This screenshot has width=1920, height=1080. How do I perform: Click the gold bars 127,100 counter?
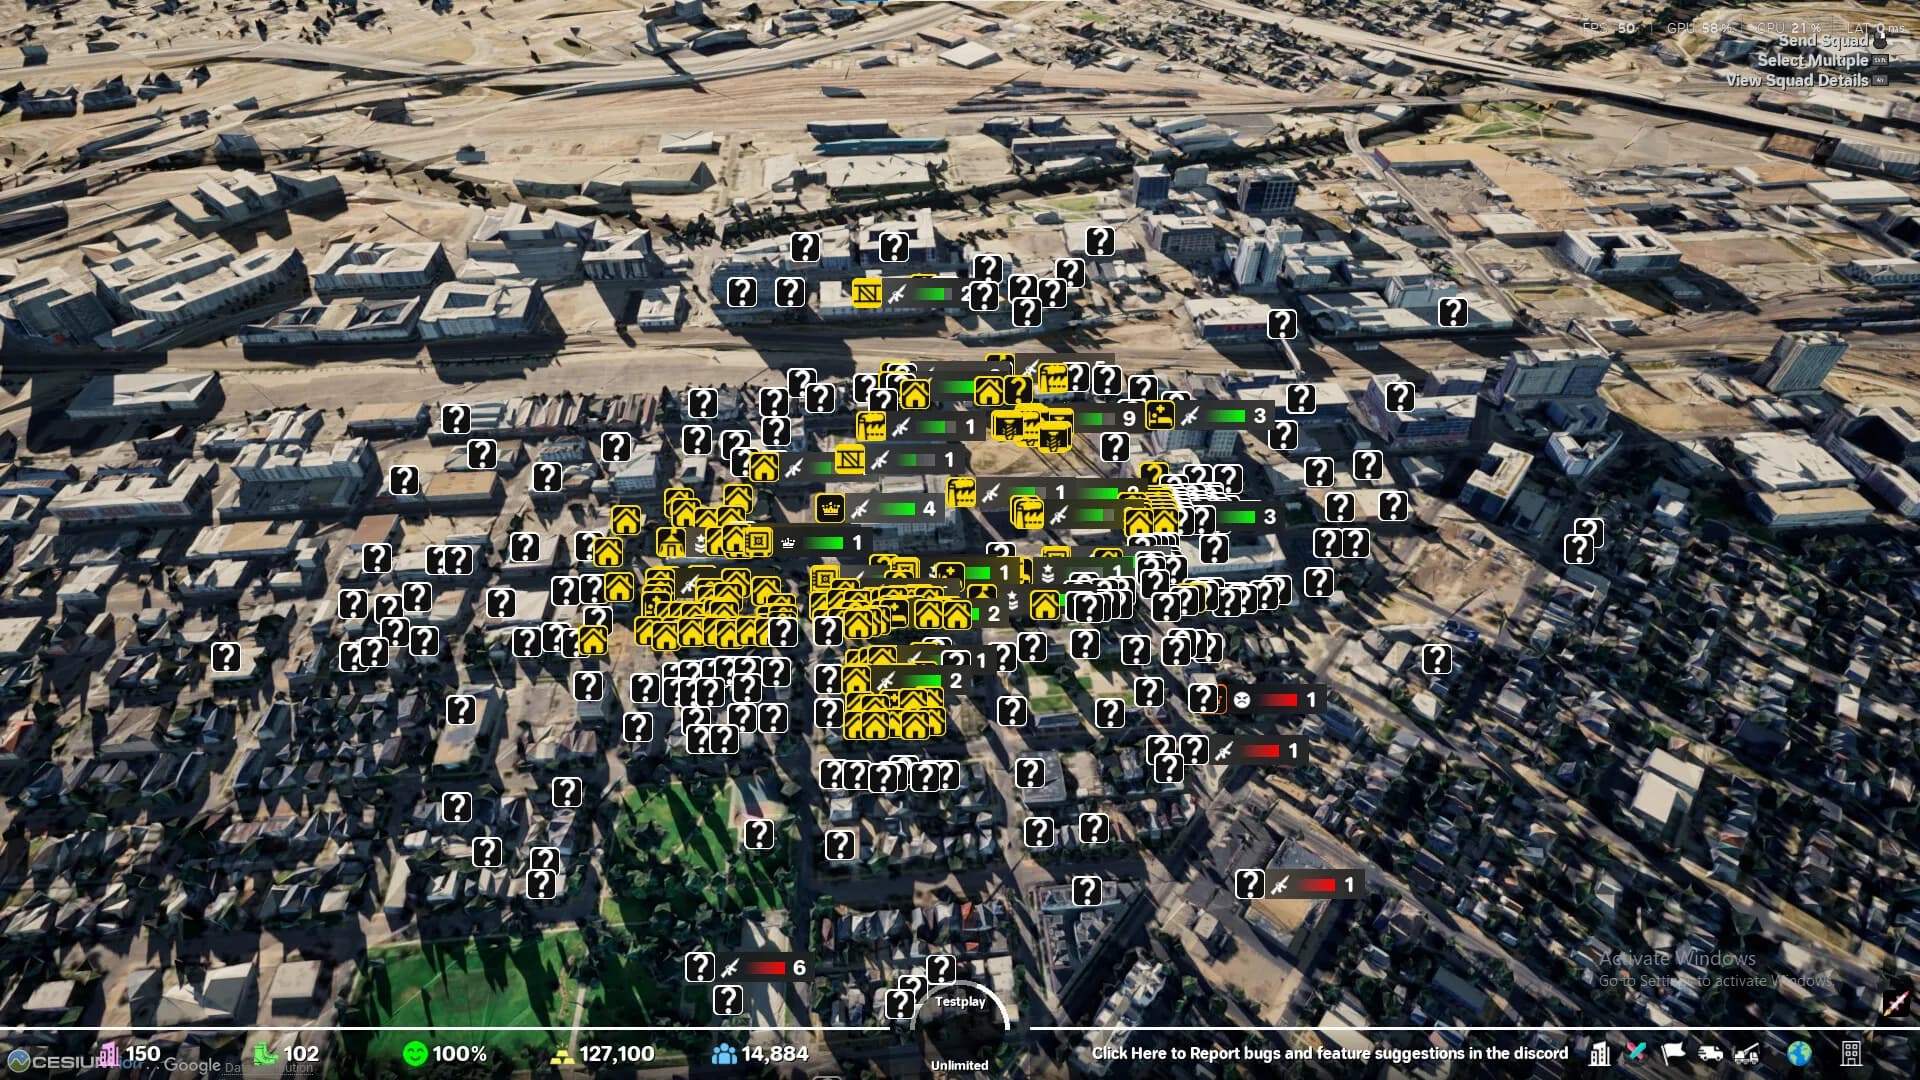[603, 1053]
